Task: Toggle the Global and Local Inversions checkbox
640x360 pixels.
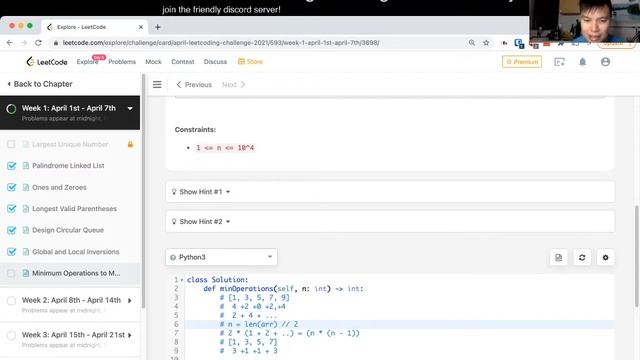Action: point(11,252)
